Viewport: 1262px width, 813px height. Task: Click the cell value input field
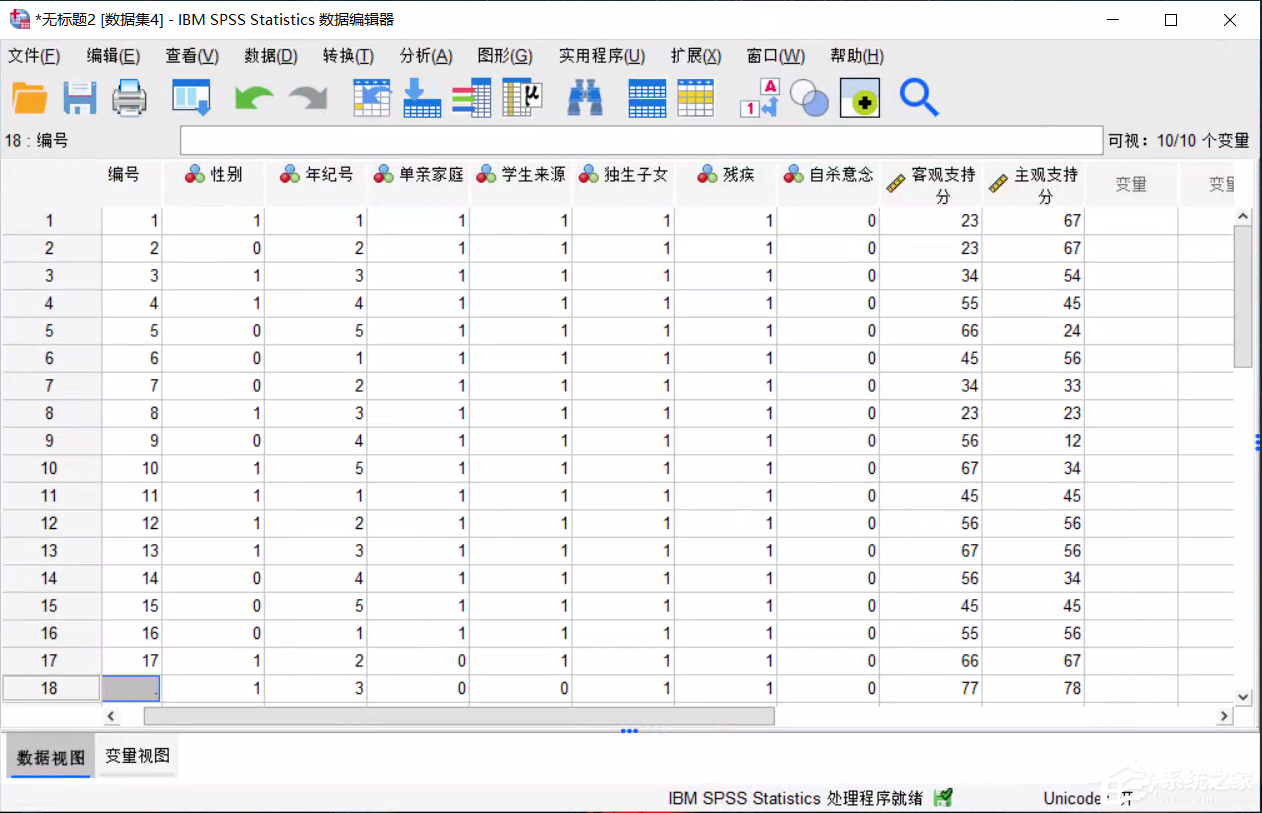coord(640,141)
